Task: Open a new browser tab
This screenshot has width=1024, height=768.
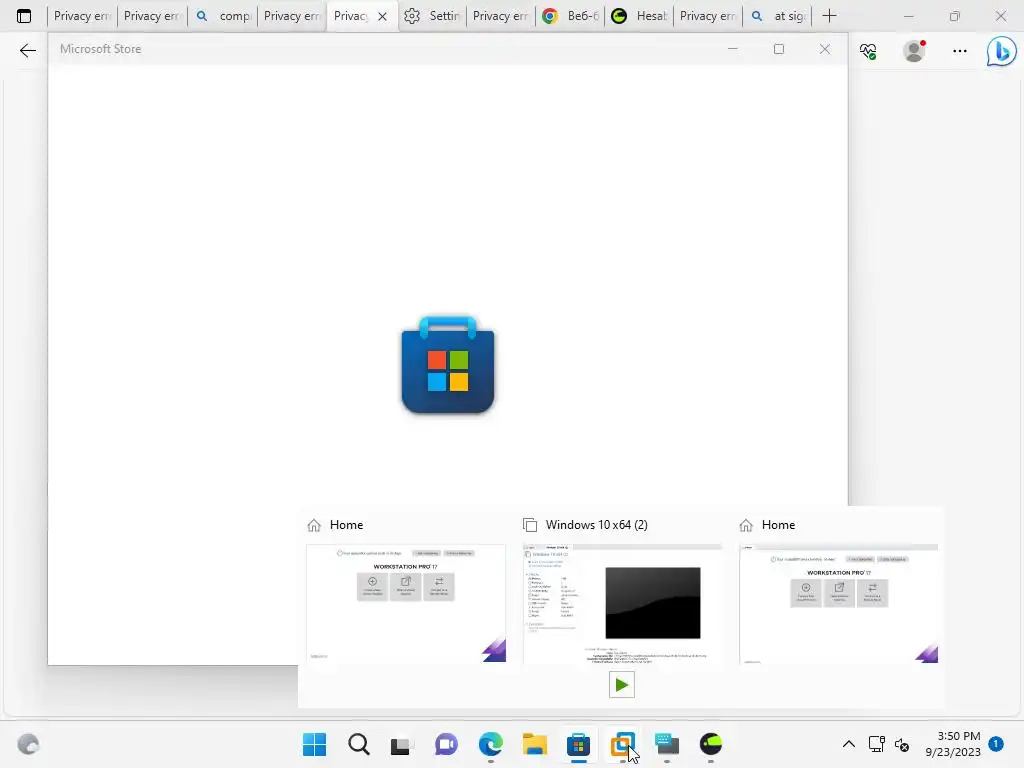Action: 829,16
